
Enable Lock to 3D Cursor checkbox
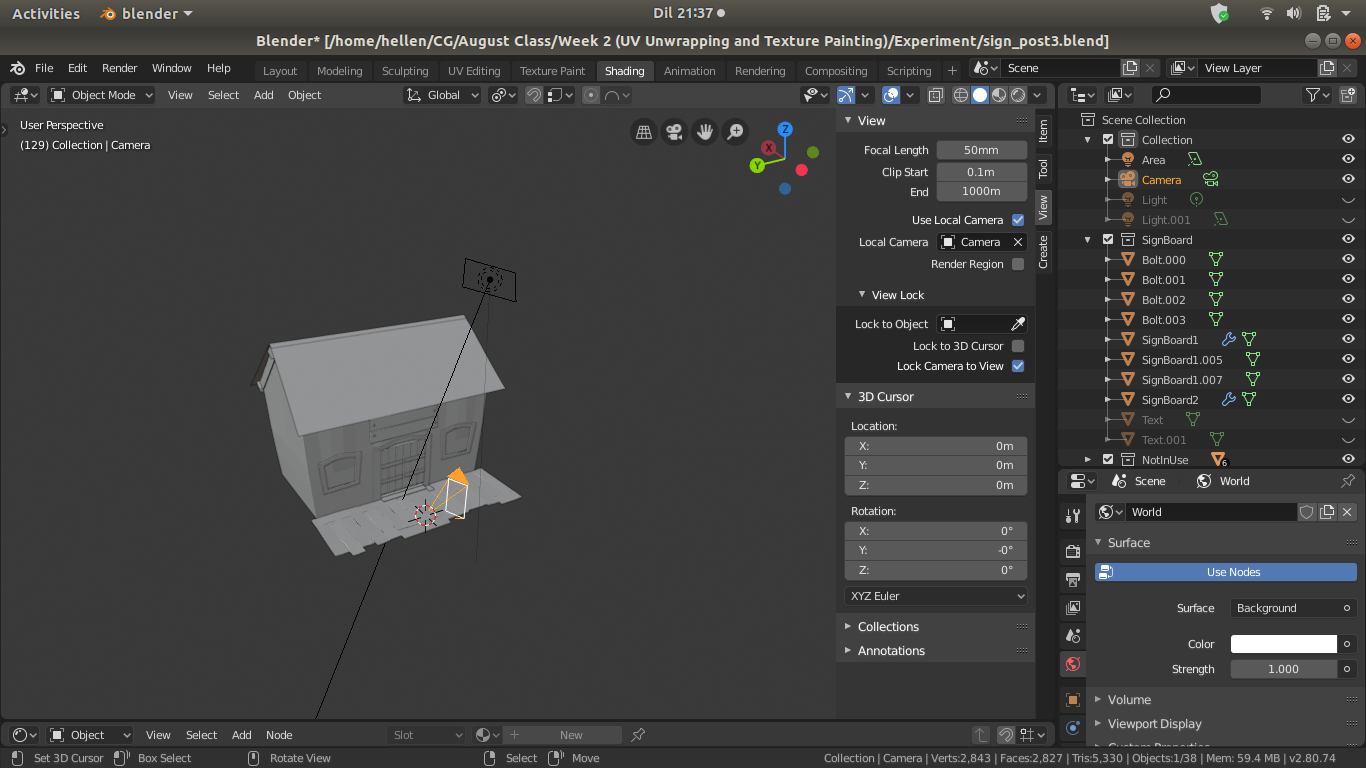tap(1018, 346)
